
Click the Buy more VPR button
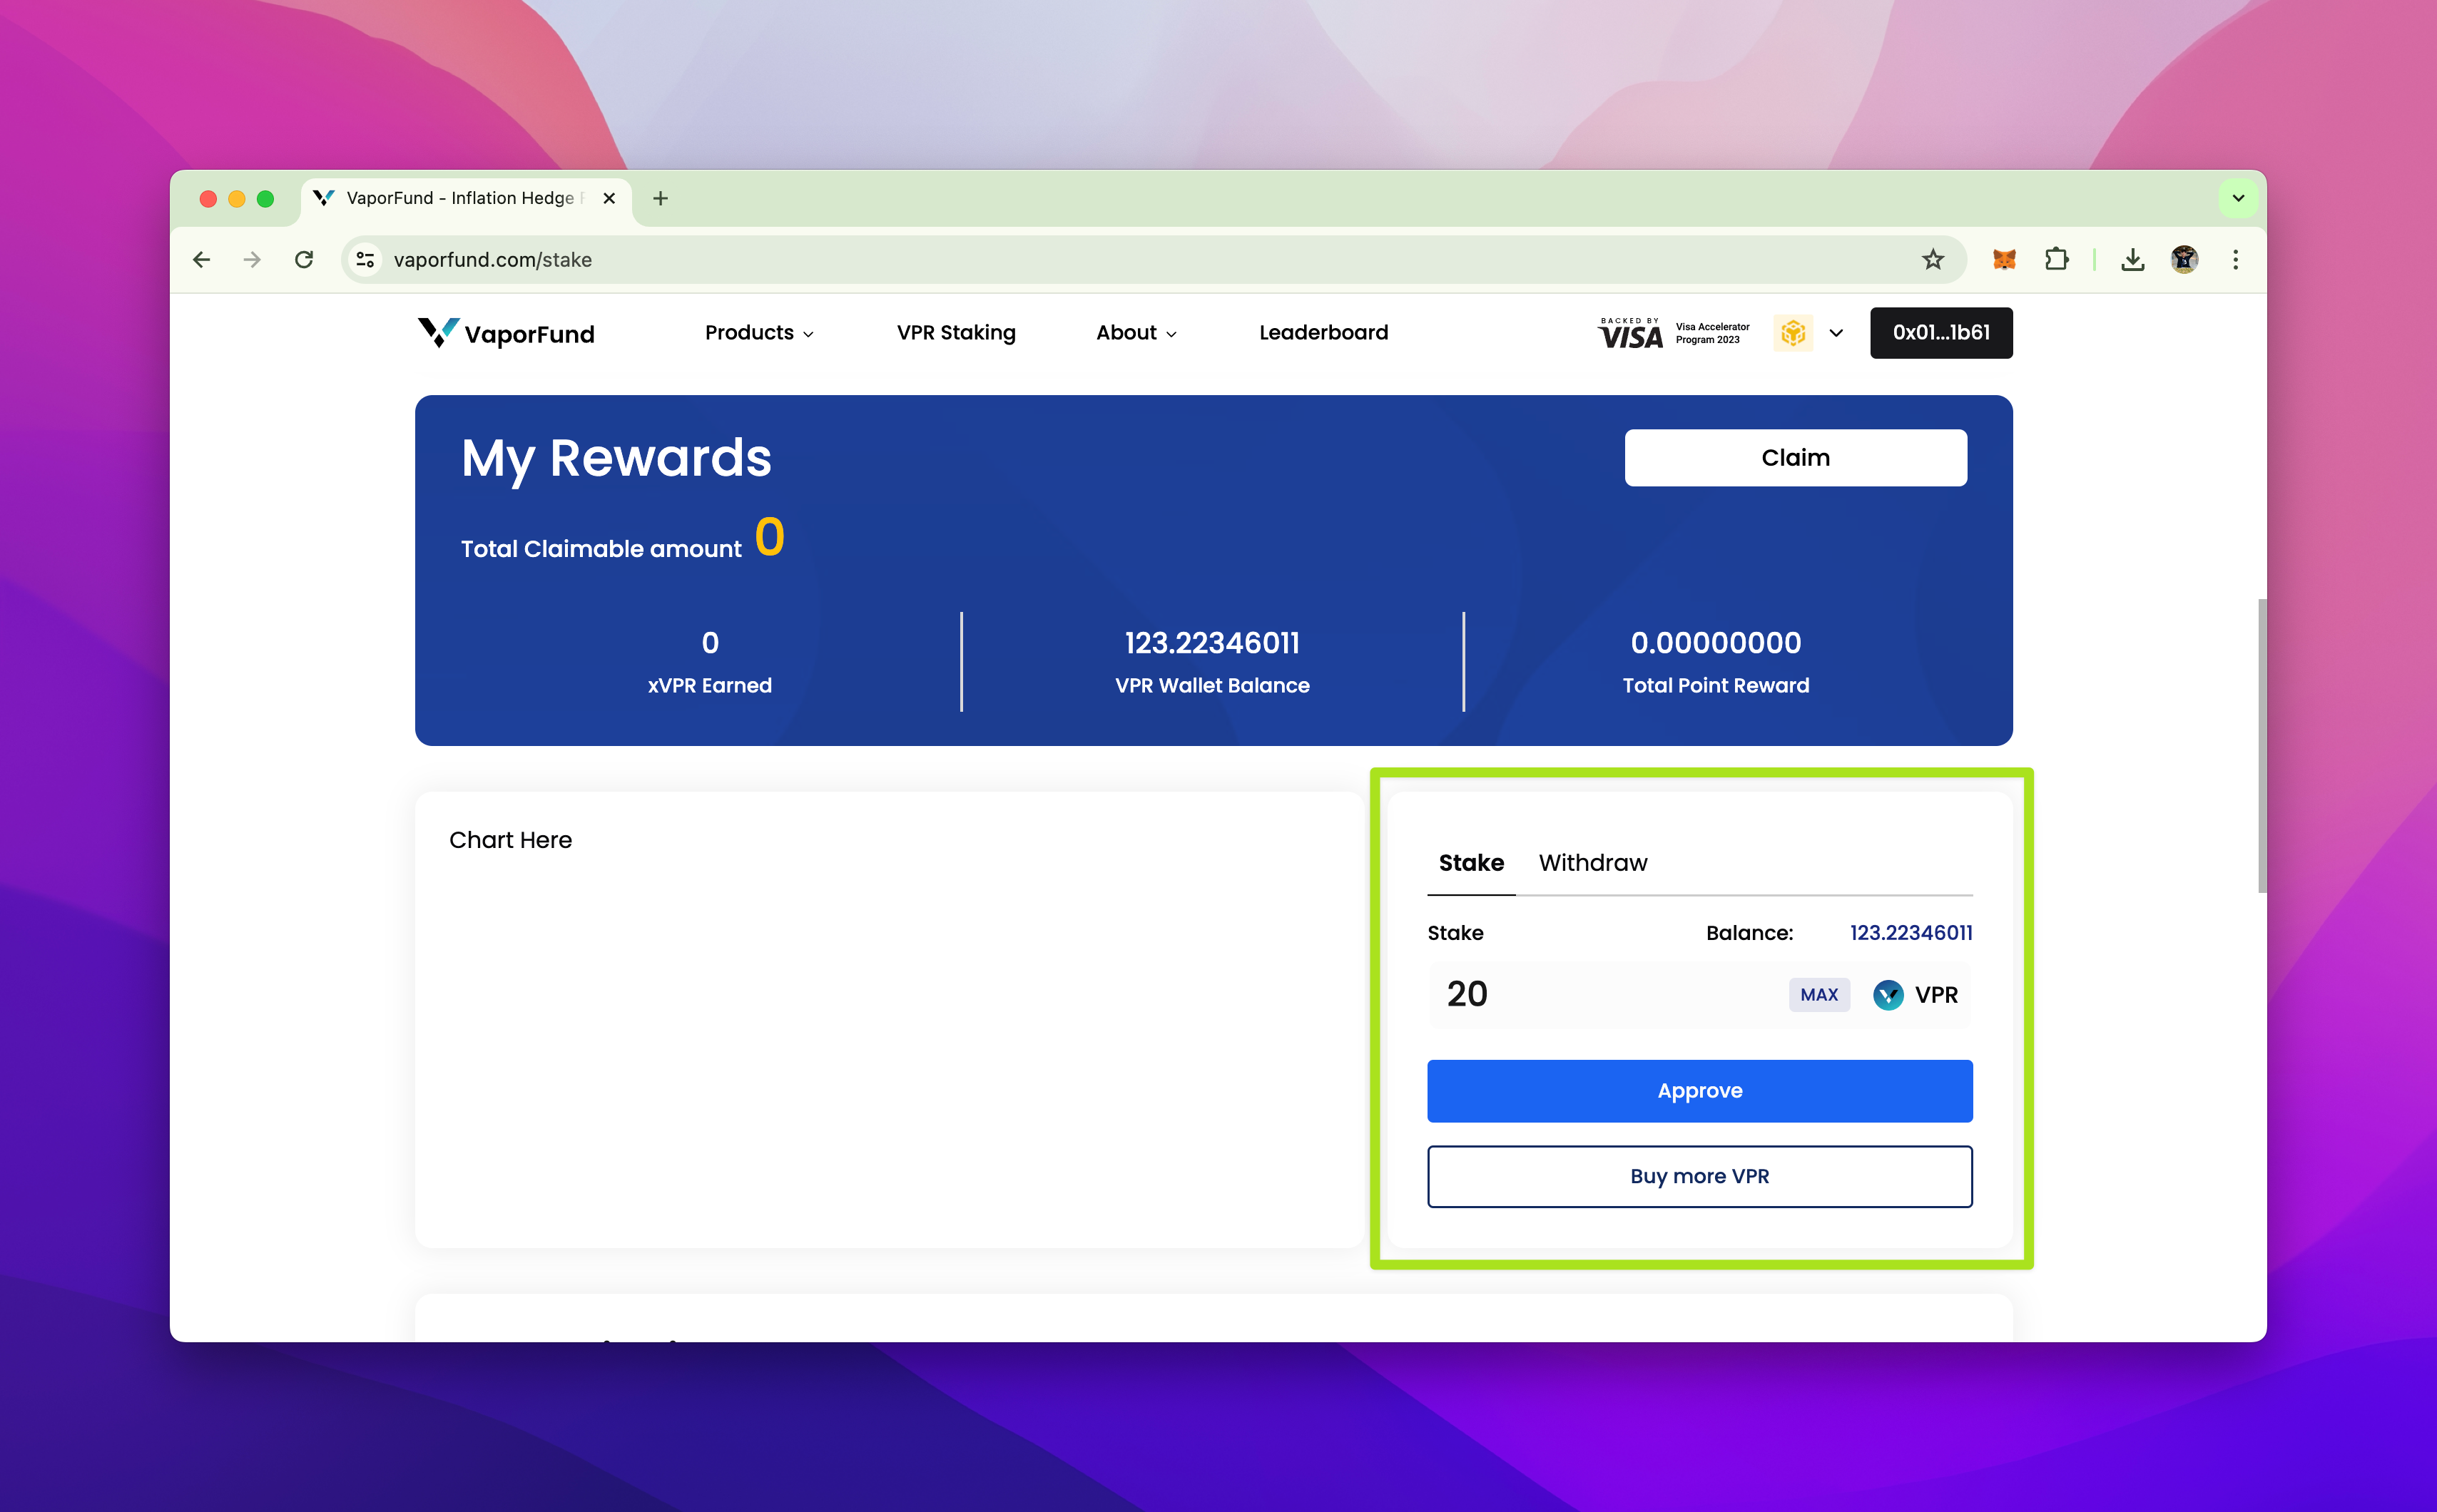click(1699, 1176)
